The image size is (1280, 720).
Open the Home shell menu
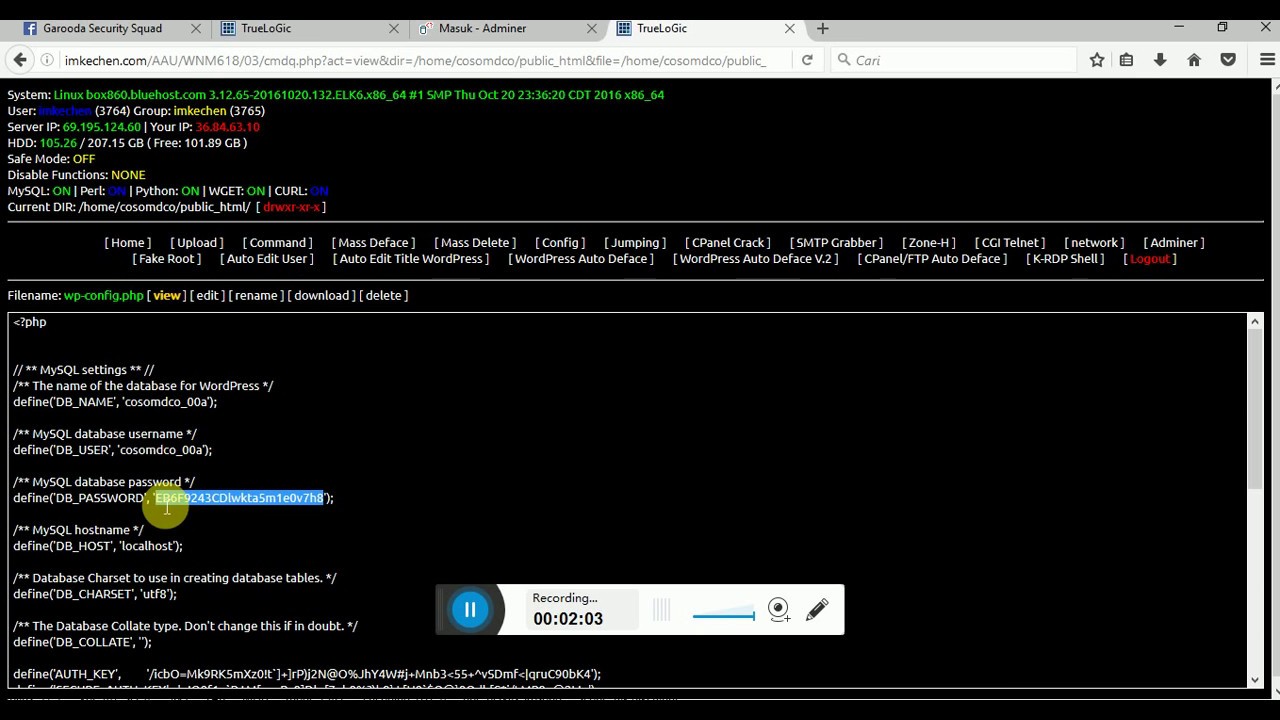(128, 243)
